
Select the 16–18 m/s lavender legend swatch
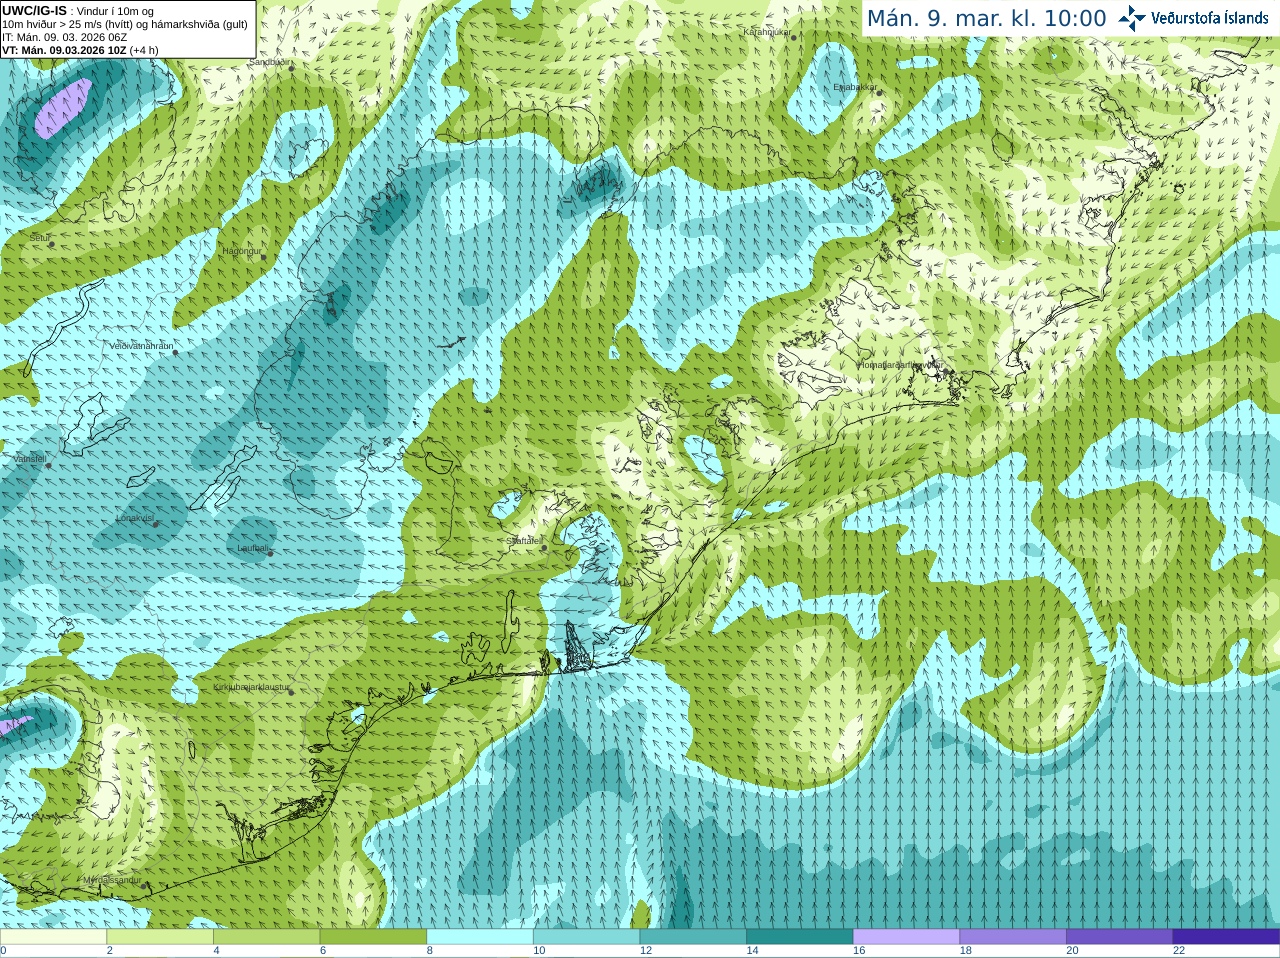coord(906,937)
